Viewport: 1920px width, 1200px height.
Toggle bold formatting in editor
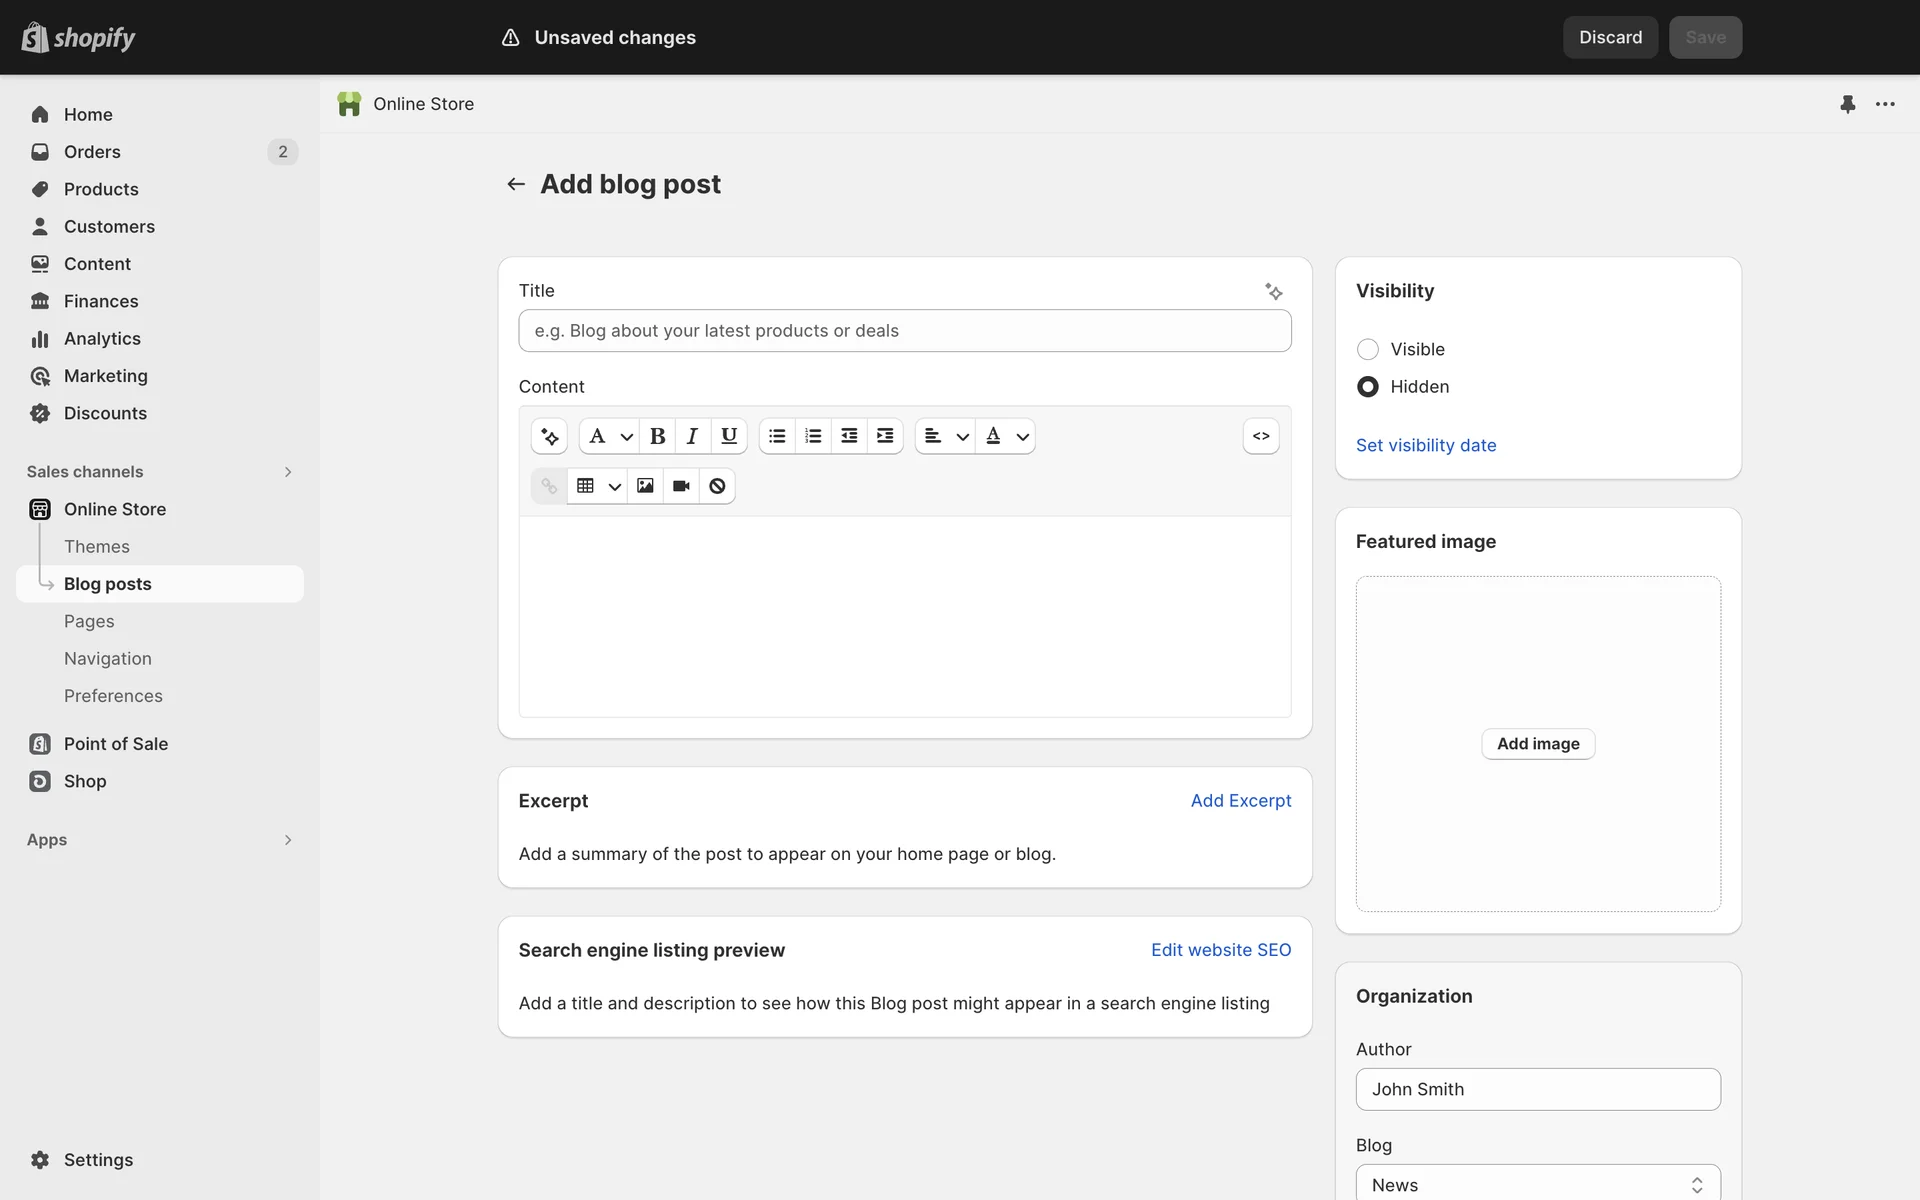point(657,436)
